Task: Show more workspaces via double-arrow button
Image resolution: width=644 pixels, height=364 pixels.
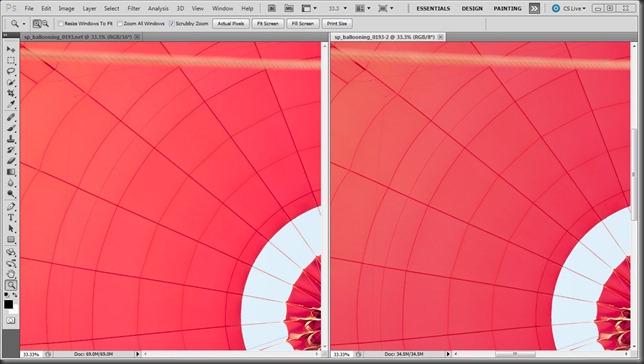Action: tap(534, 8)
